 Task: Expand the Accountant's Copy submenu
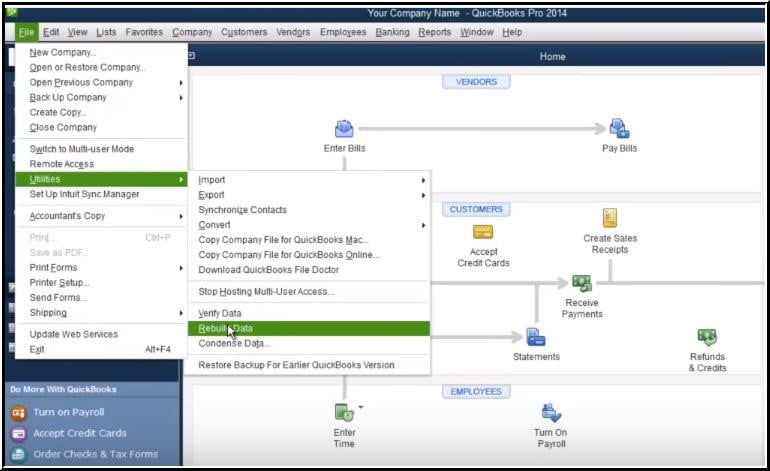pos(181,216)
